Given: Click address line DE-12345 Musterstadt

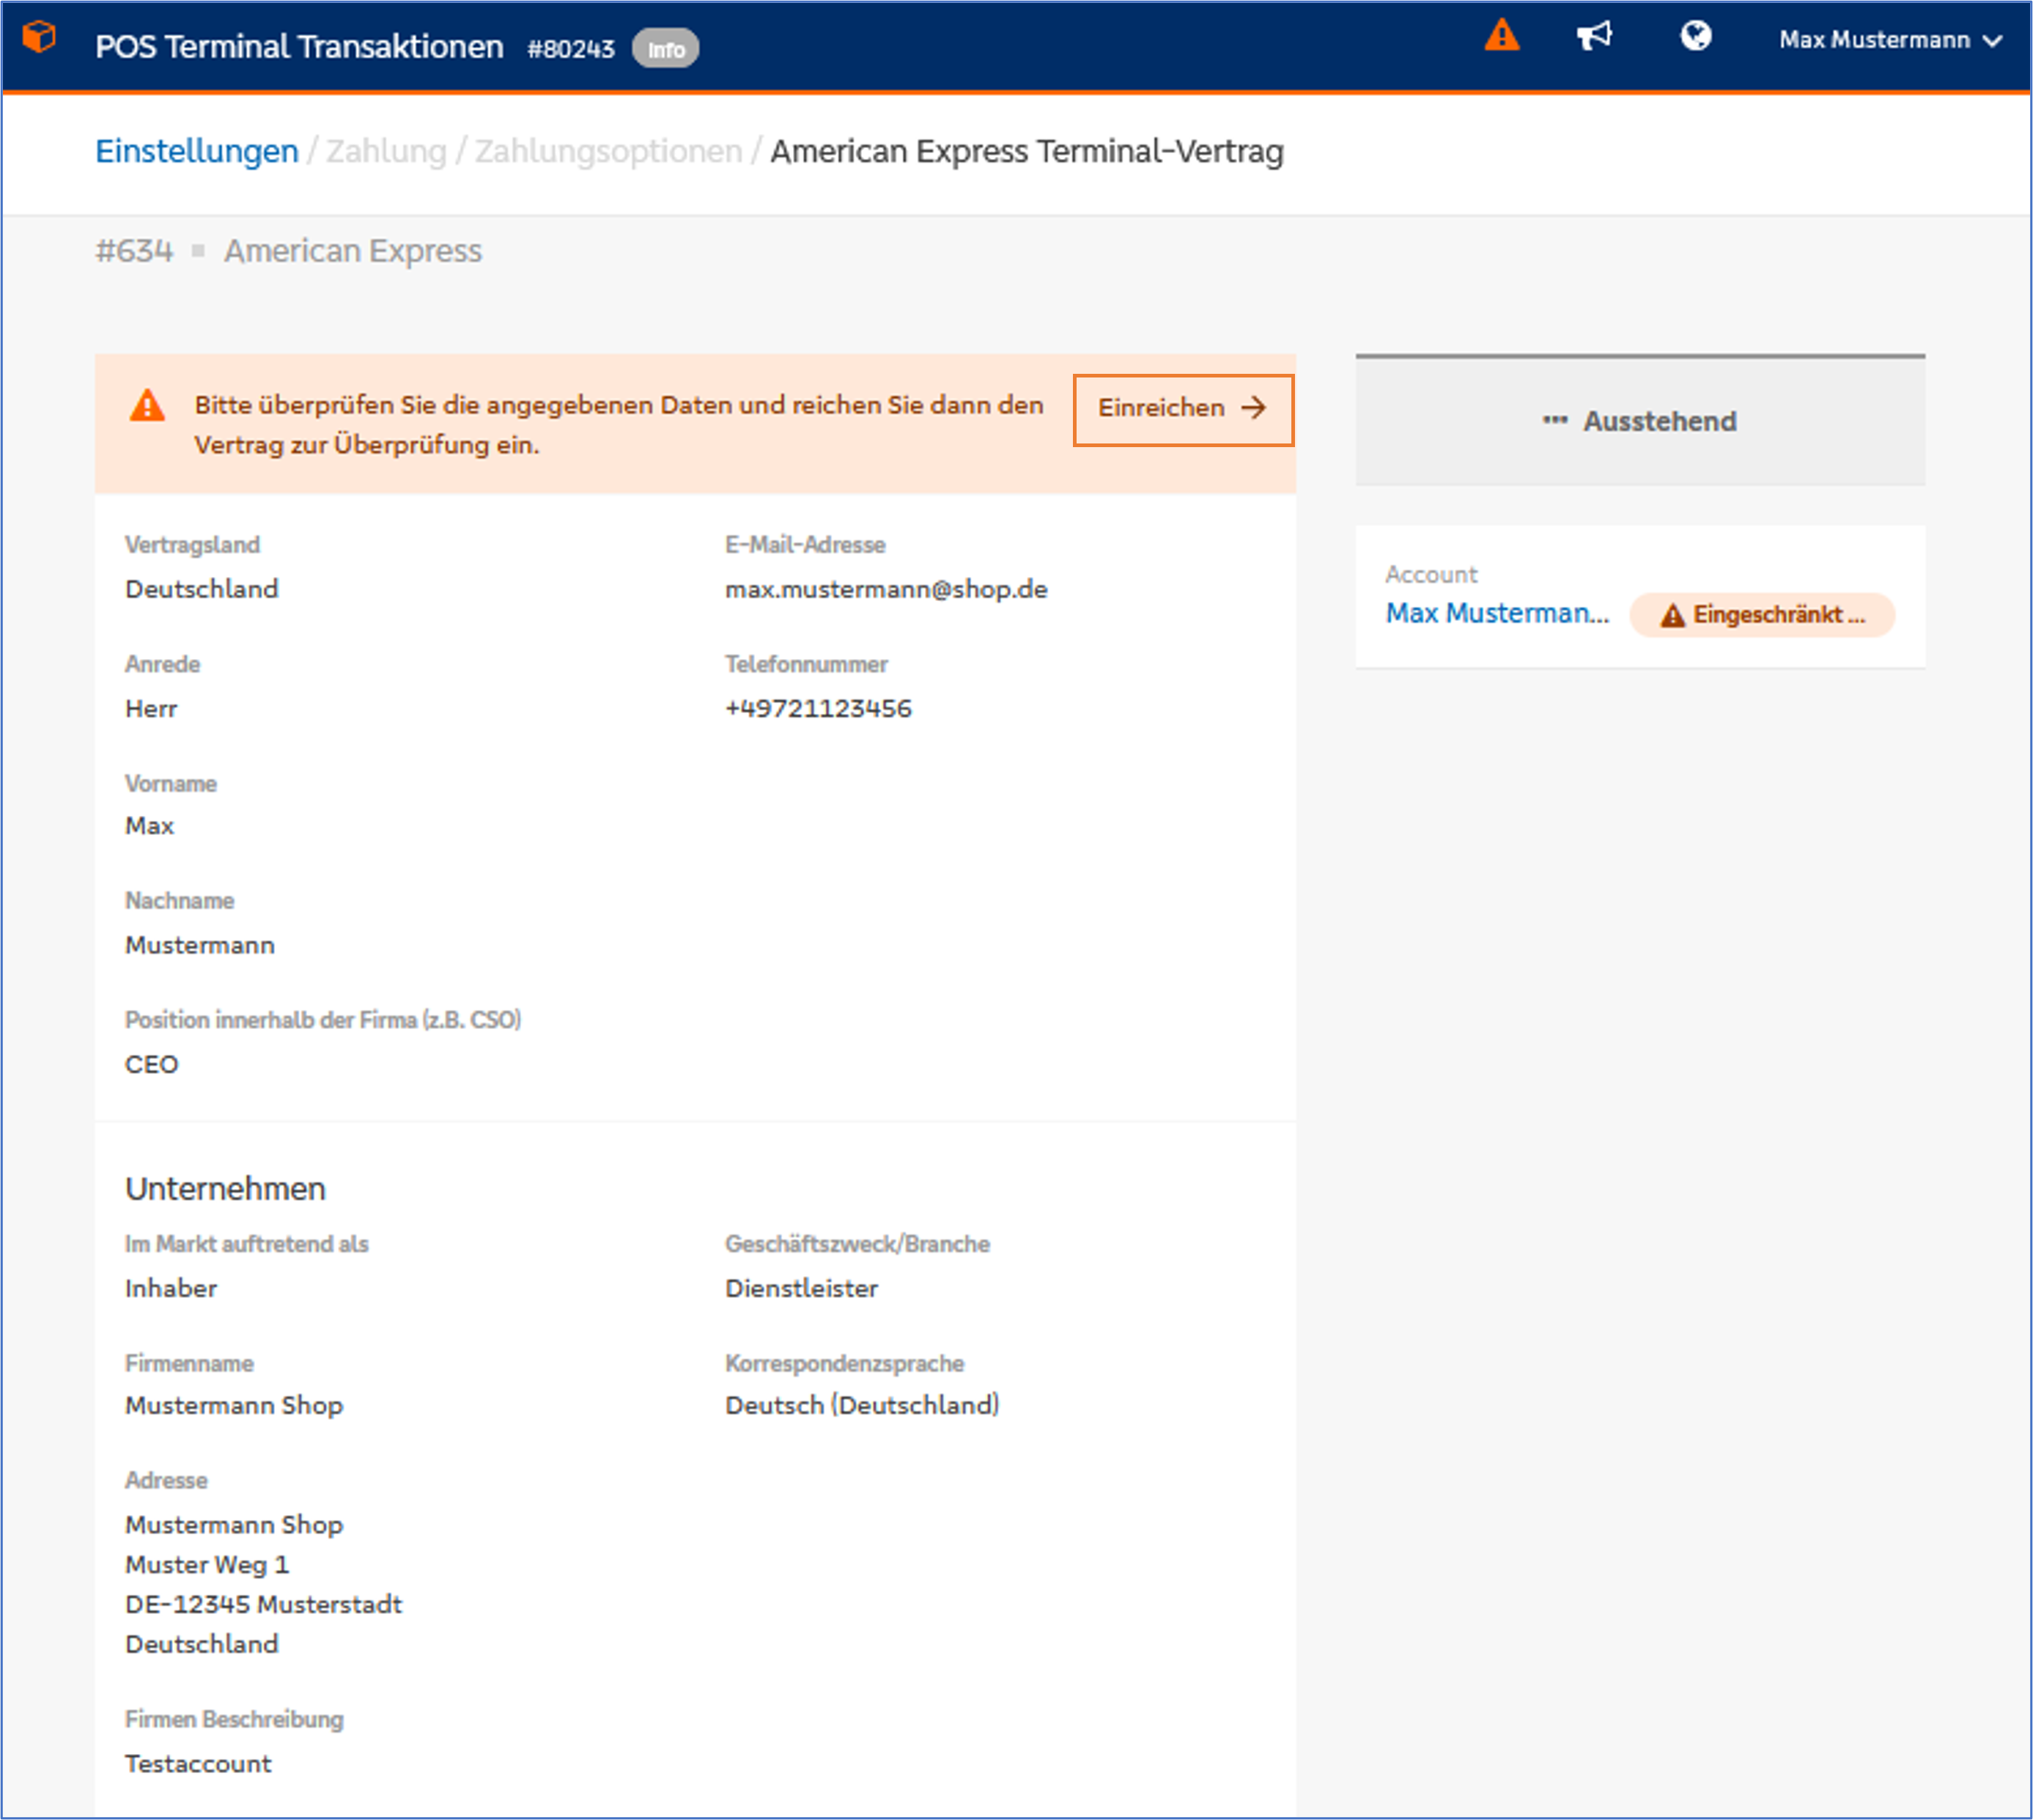Looking at the screenshot, I should (x=263, y=1604).
